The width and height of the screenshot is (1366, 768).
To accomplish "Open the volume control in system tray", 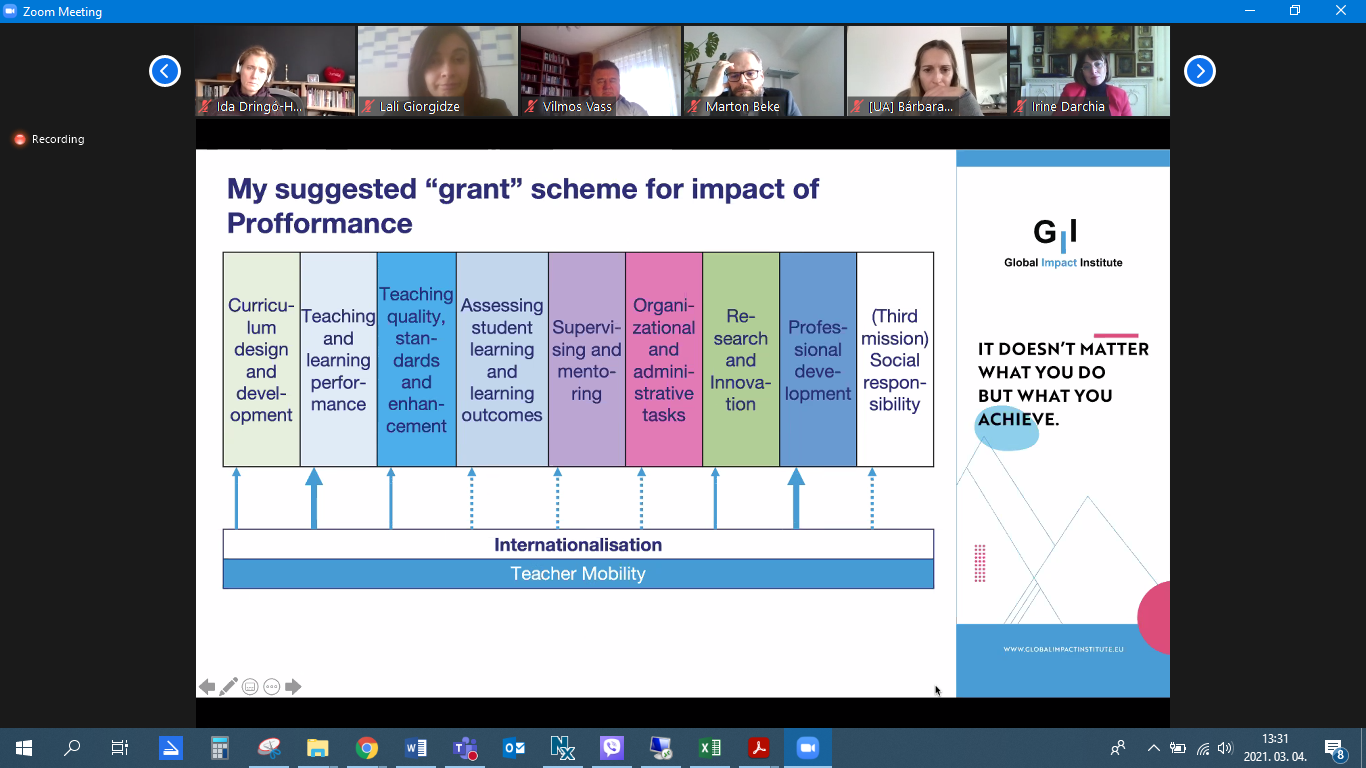I will [1226, 748].
